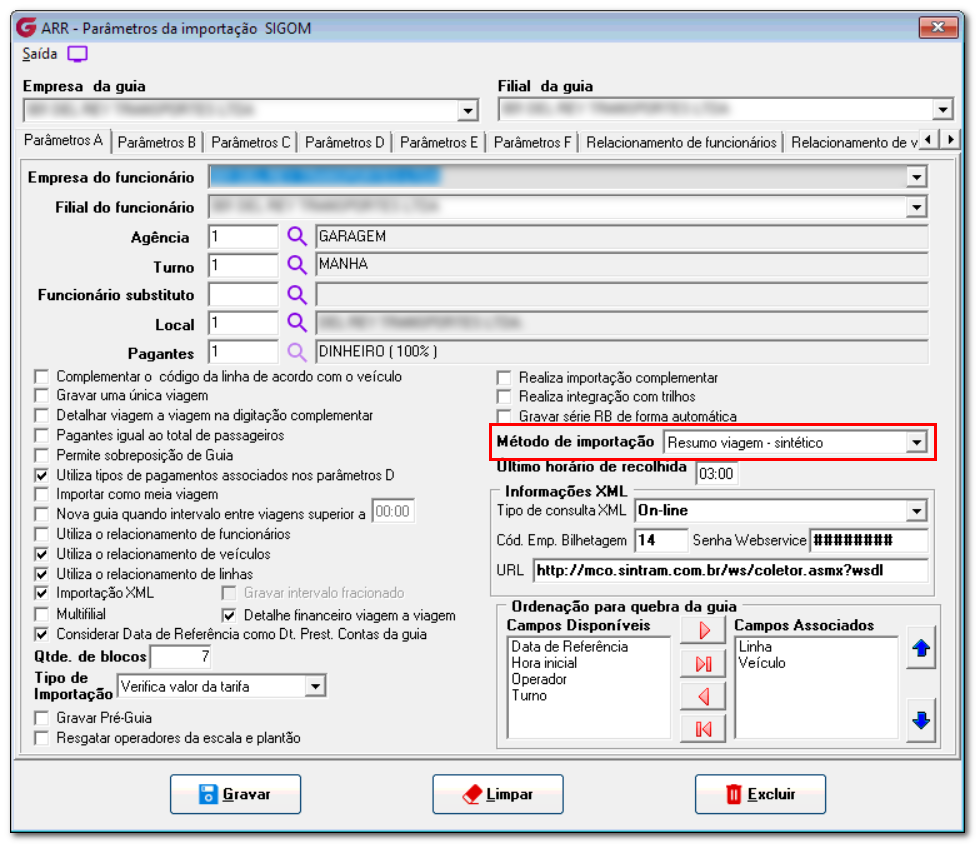976x844 pixels.
Task: Expand the Filial da guia dropdown
Action: tap(942, 110)
